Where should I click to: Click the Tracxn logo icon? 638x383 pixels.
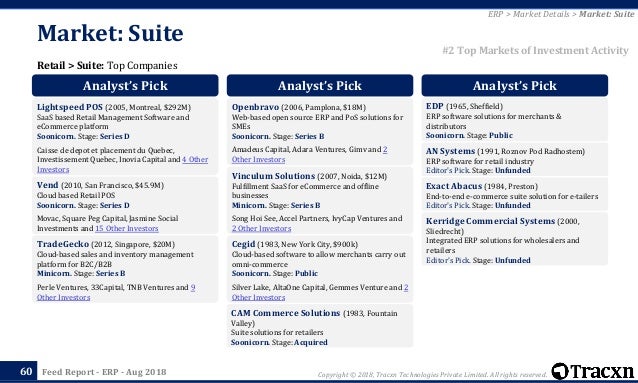[x=560, y=371]
